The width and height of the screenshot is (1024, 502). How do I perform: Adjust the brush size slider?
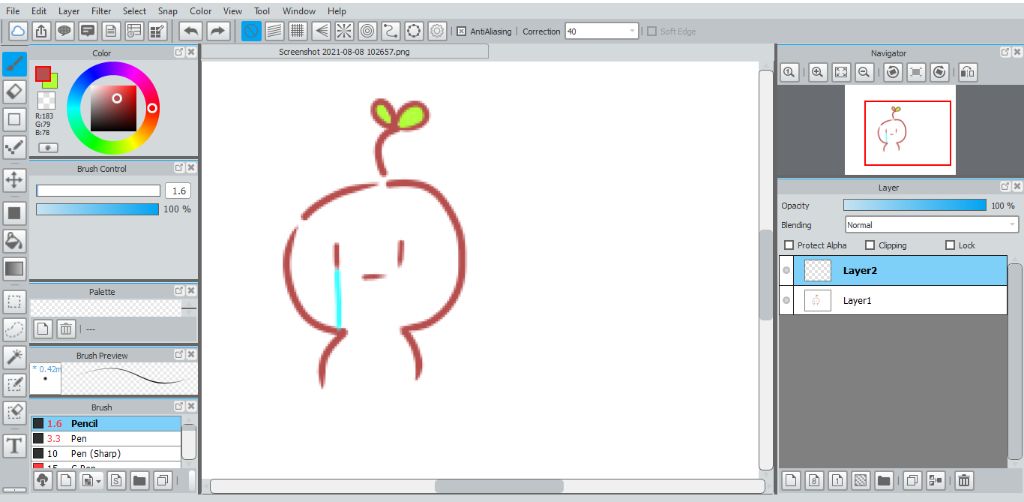pyautogui.click(x=98, y=191)
